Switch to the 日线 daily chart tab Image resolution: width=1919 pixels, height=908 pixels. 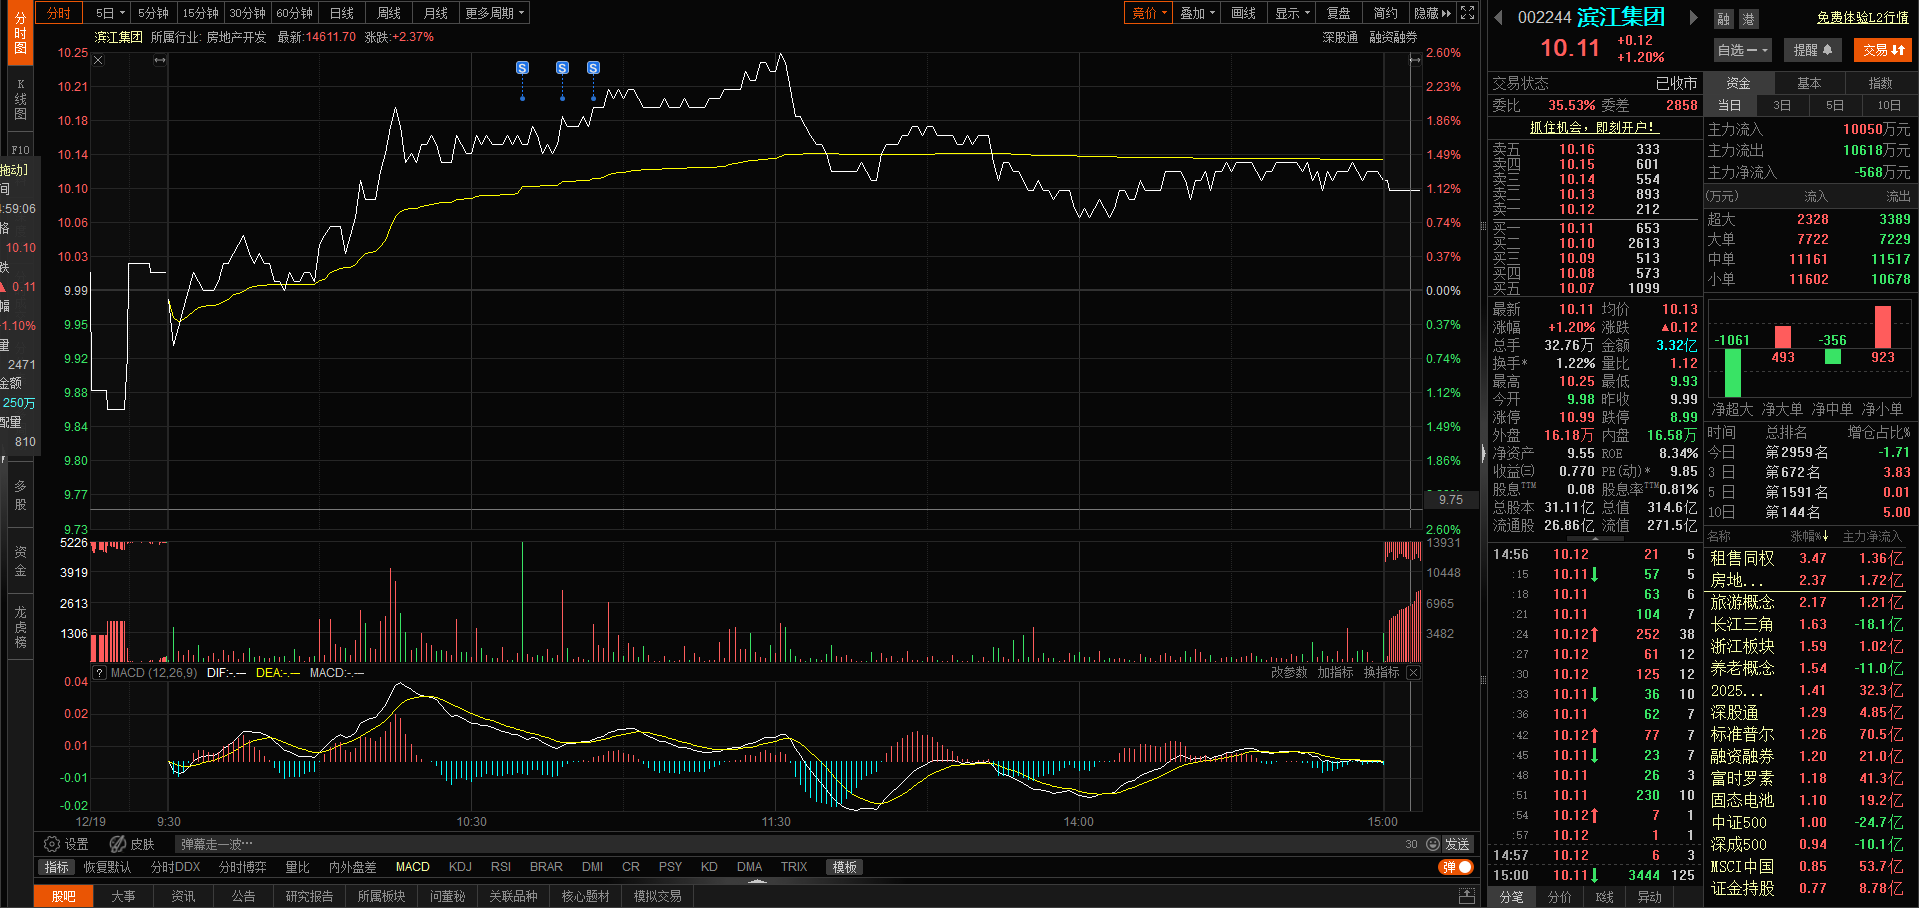(x=342, y=13)
